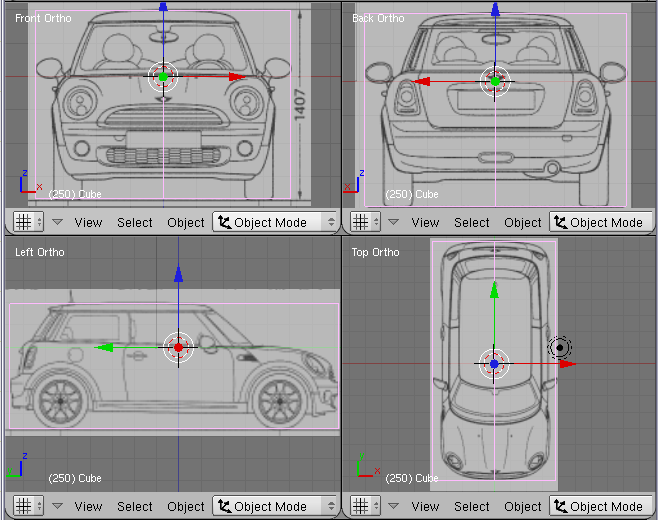Open Object menu in Top Ortho viewport
The width and height of the screenshot is (658, 520).
[522, 507]
